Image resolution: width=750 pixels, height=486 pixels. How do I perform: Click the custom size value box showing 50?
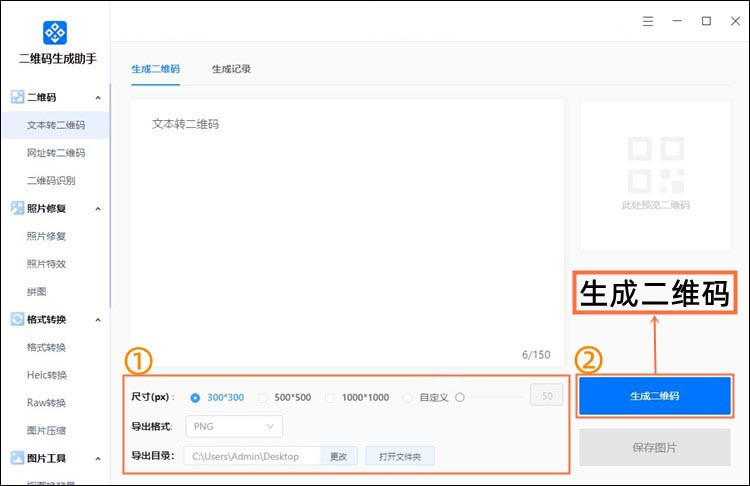(546, 395)
